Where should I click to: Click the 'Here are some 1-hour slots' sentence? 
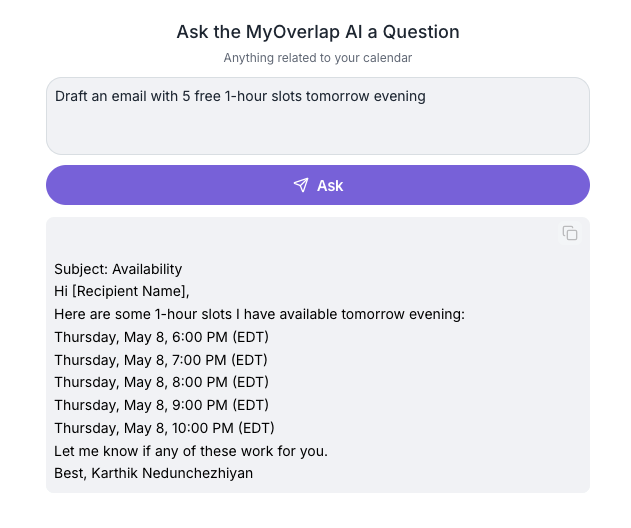(x=259, y=314)
